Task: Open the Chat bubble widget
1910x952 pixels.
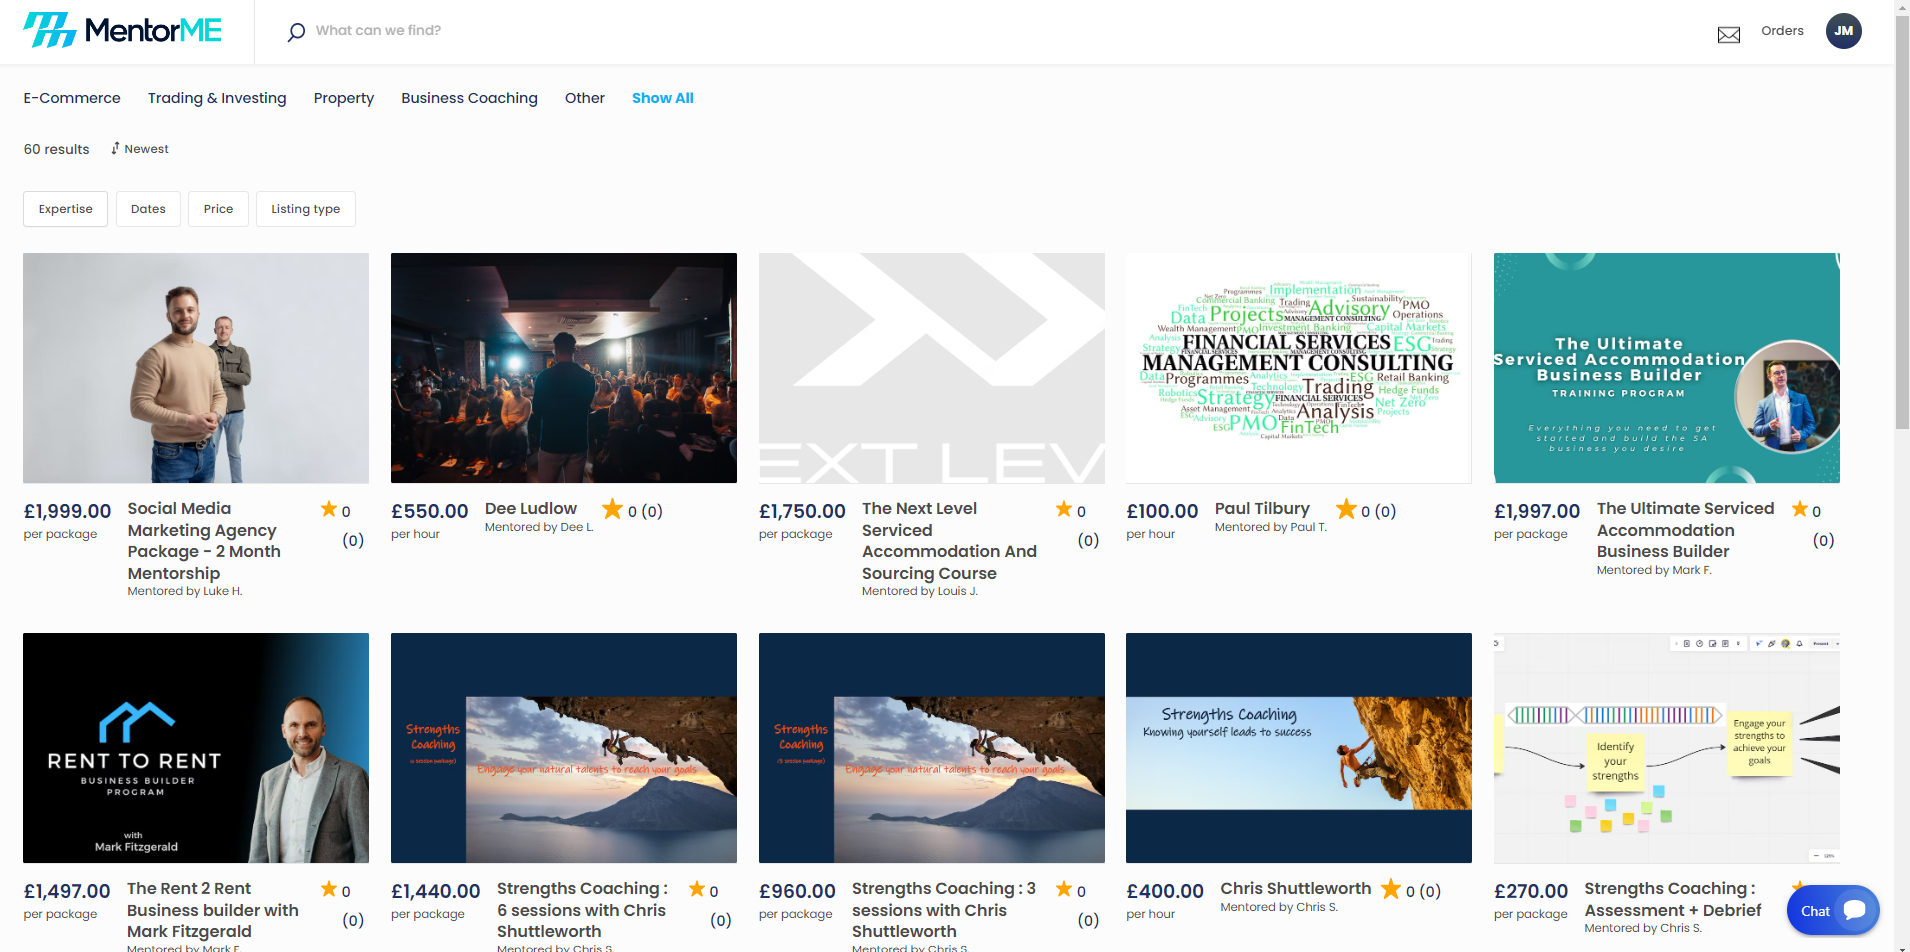Action: pos(1833,910)
